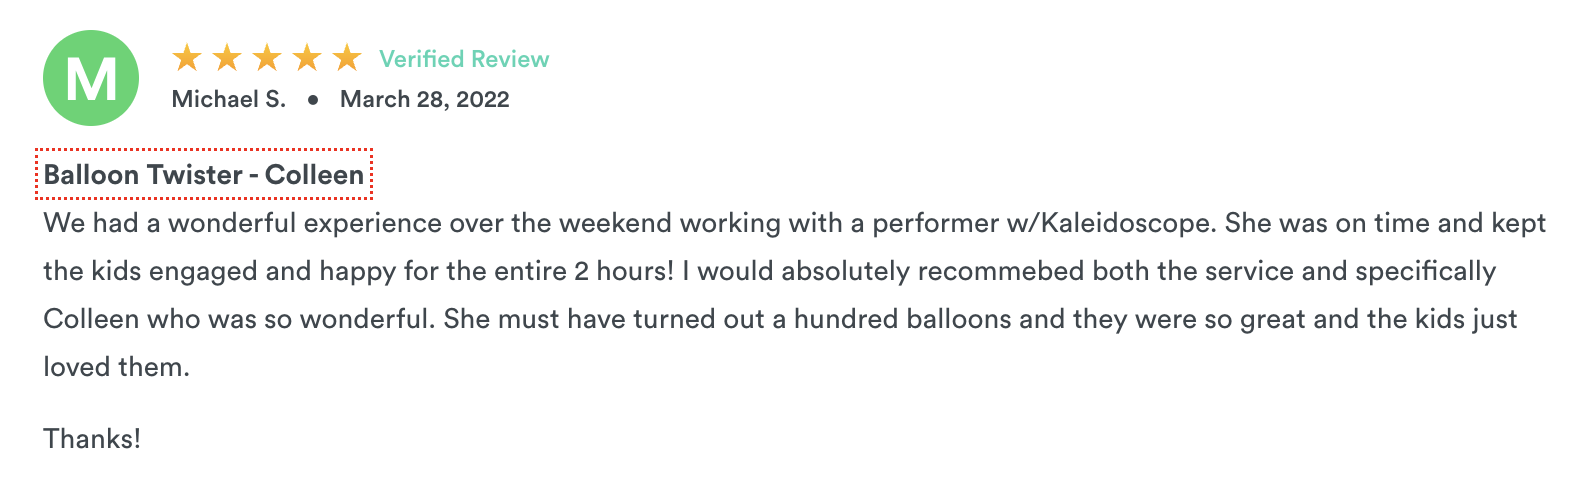Choose the fourth rating star
Viewport: 1590px width, 500px height.
pyautogui.click(x=307, y=58)
